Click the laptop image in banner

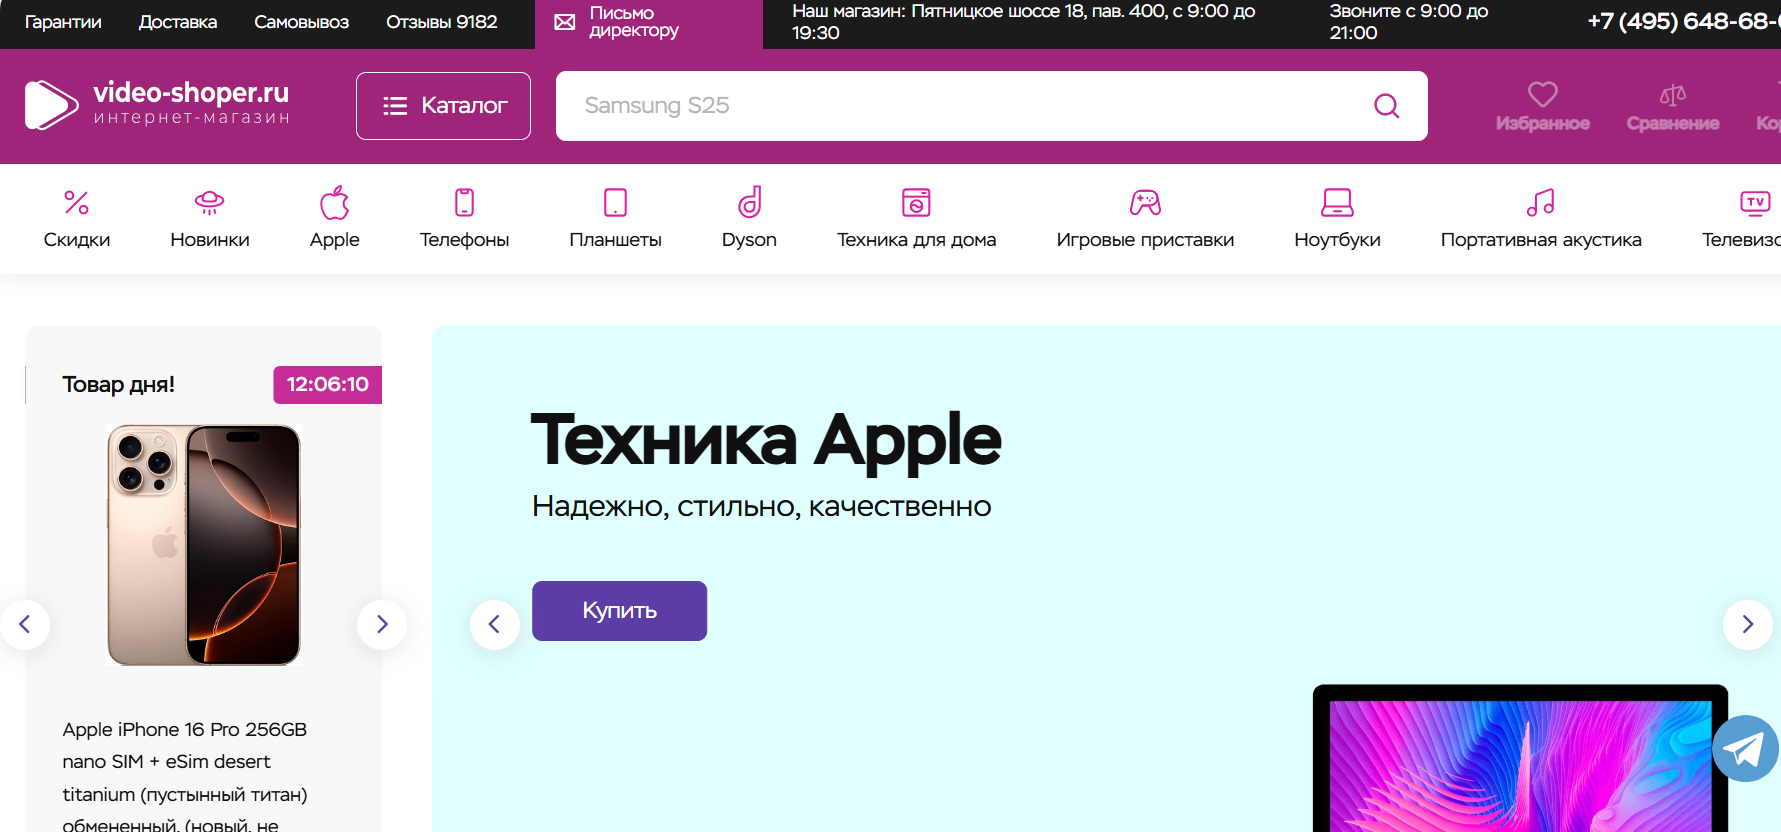(1520, 759)
